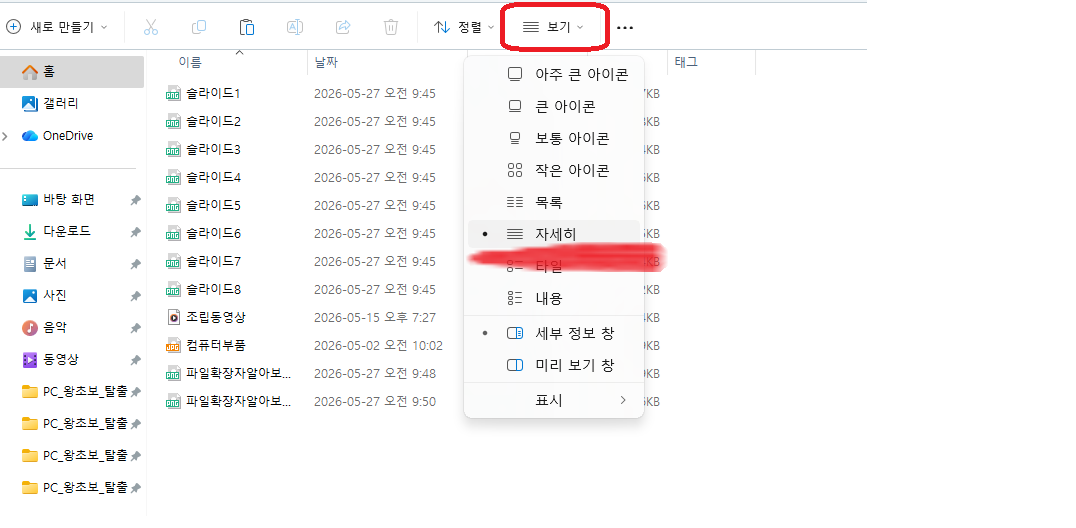The height and width of the screenshot is (528, 1076).
Task: Switch to 내용 content view
Action: click(x=554, y=299)
